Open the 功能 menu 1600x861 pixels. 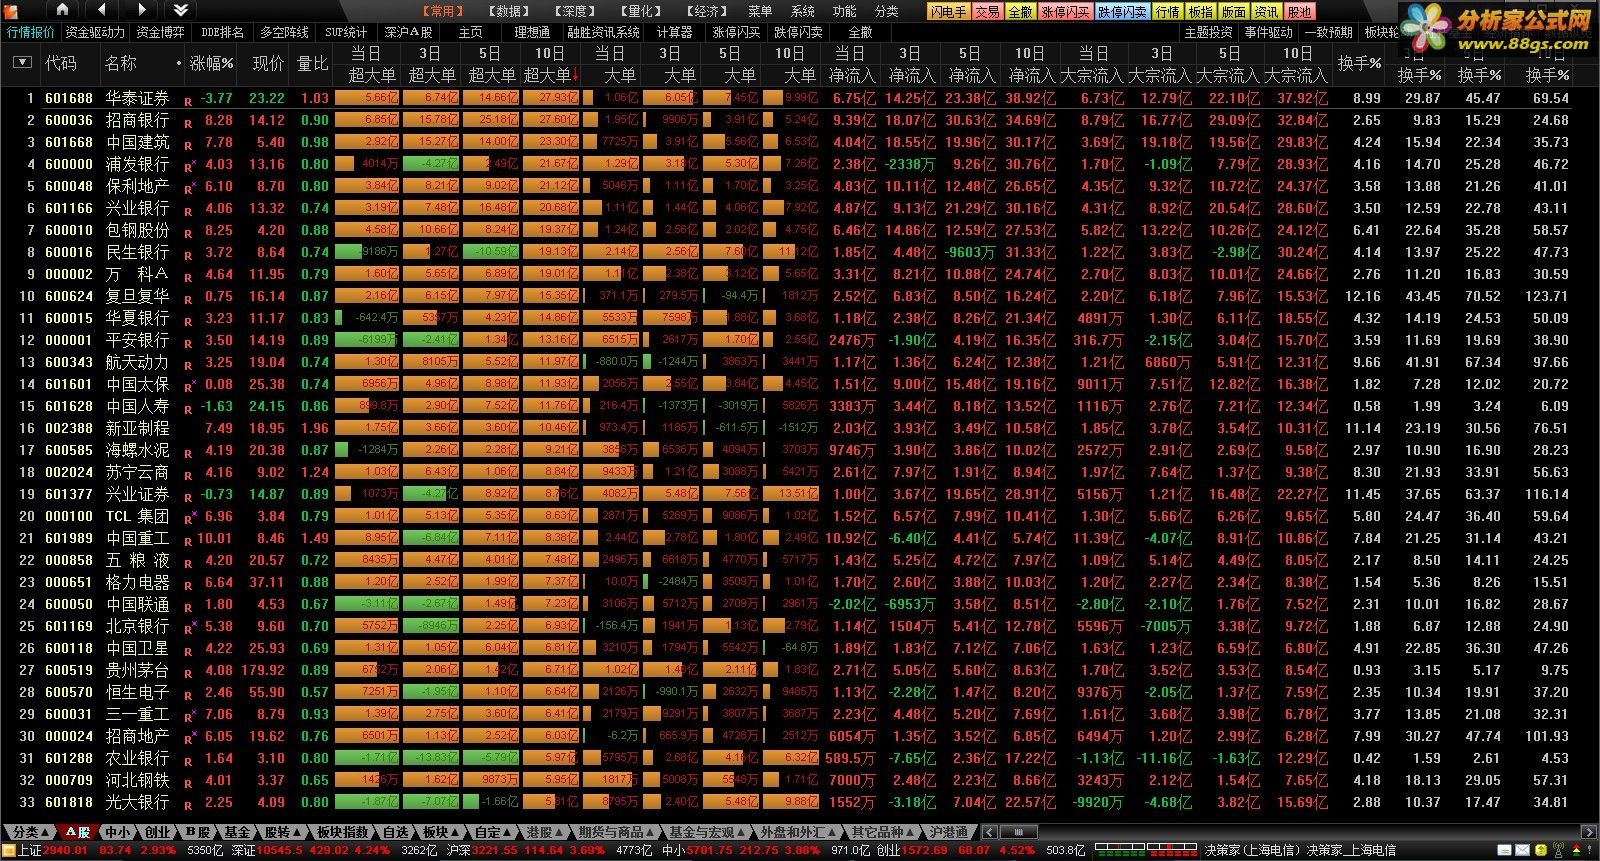pos(845,11)
